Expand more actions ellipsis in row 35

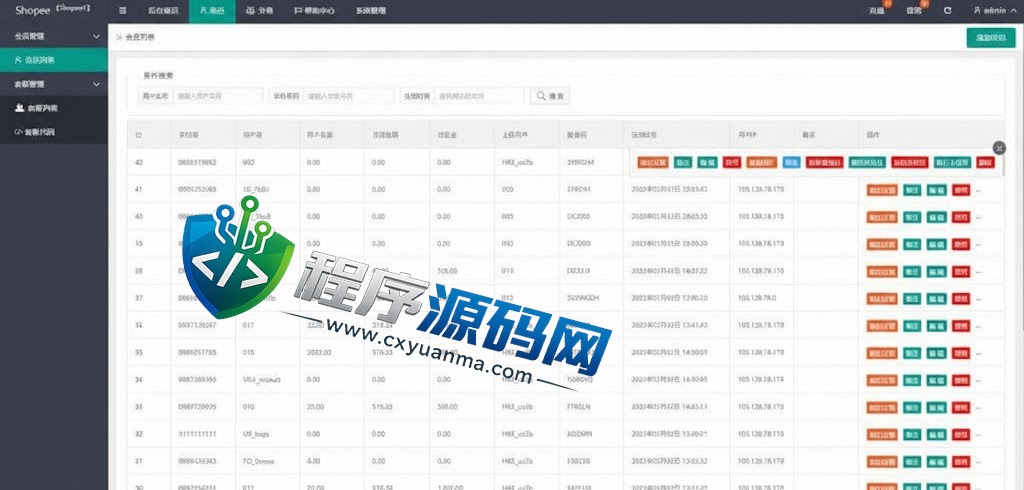pyautogui.click(x=978, y=353)
